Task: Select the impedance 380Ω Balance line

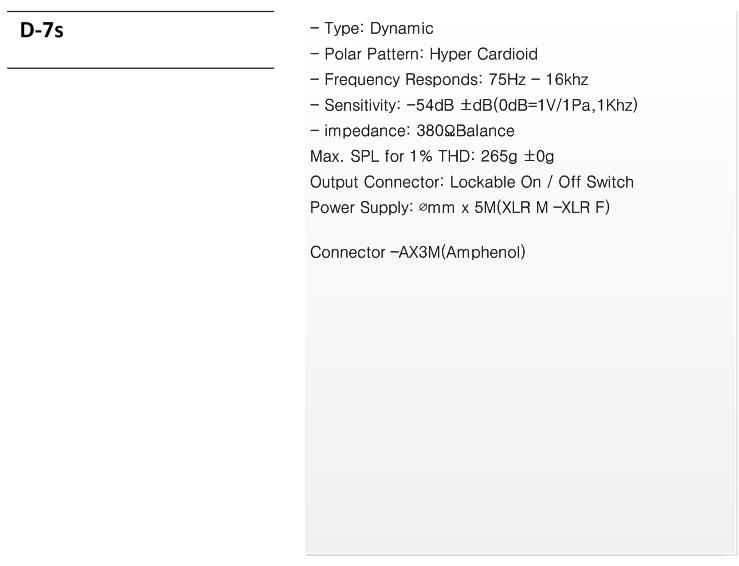Action: pos(412,131)
